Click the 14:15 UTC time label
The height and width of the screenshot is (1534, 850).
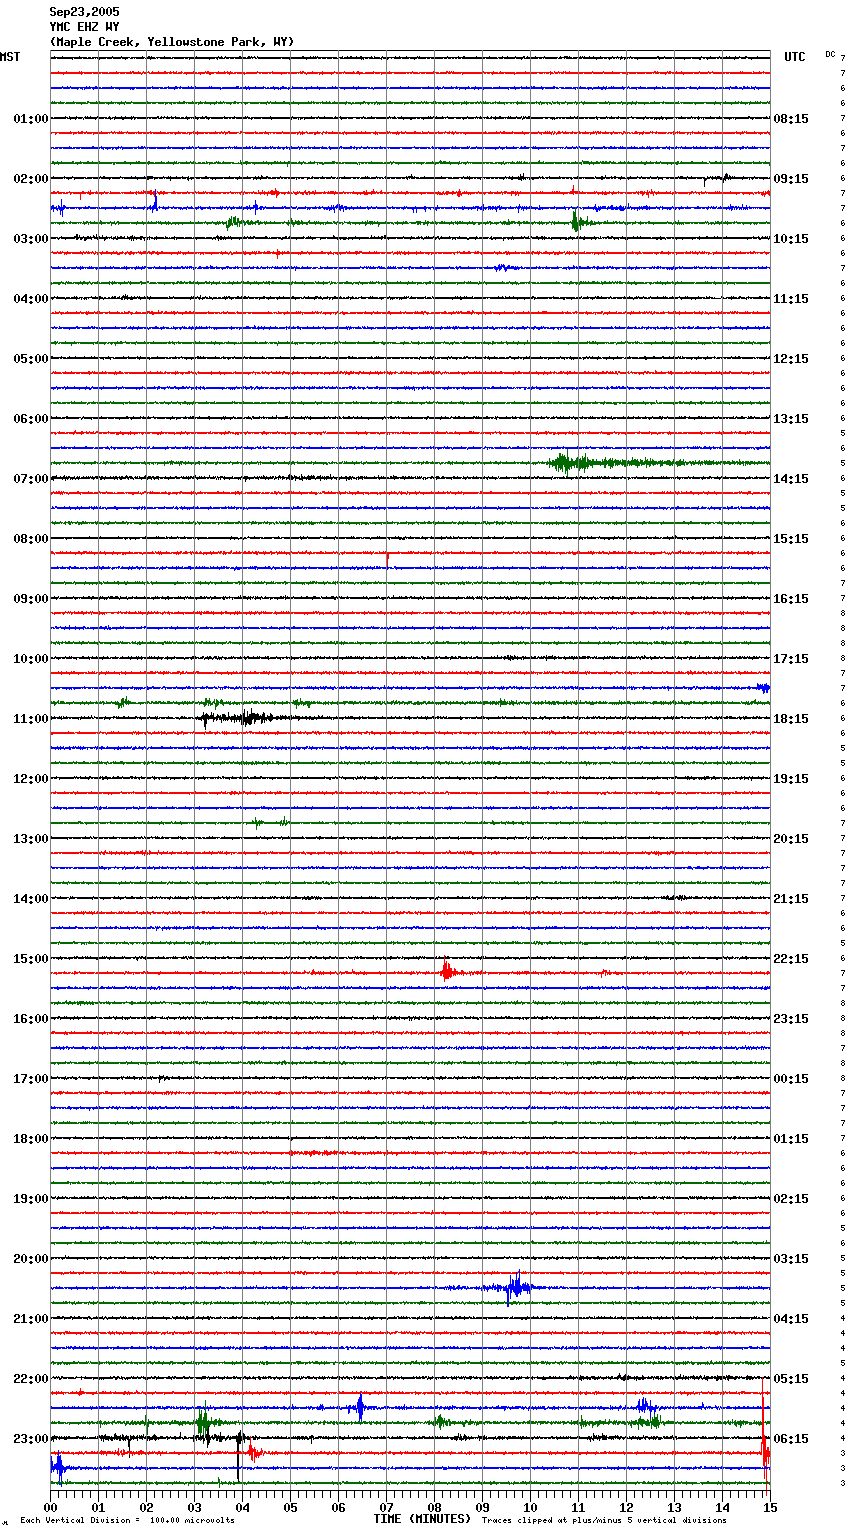point(791,479)
